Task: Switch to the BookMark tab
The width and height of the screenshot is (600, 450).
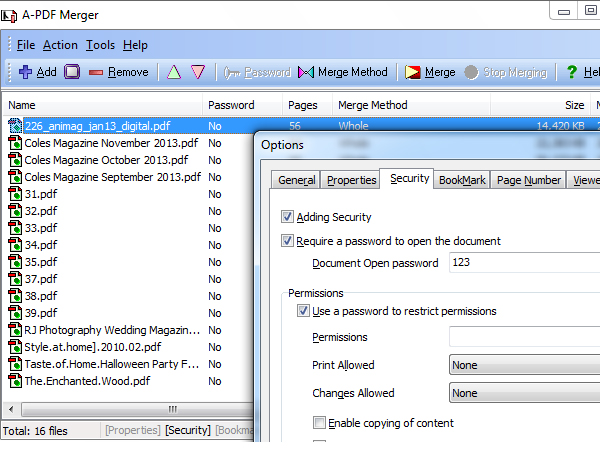Action: click(x=462, y=180)
